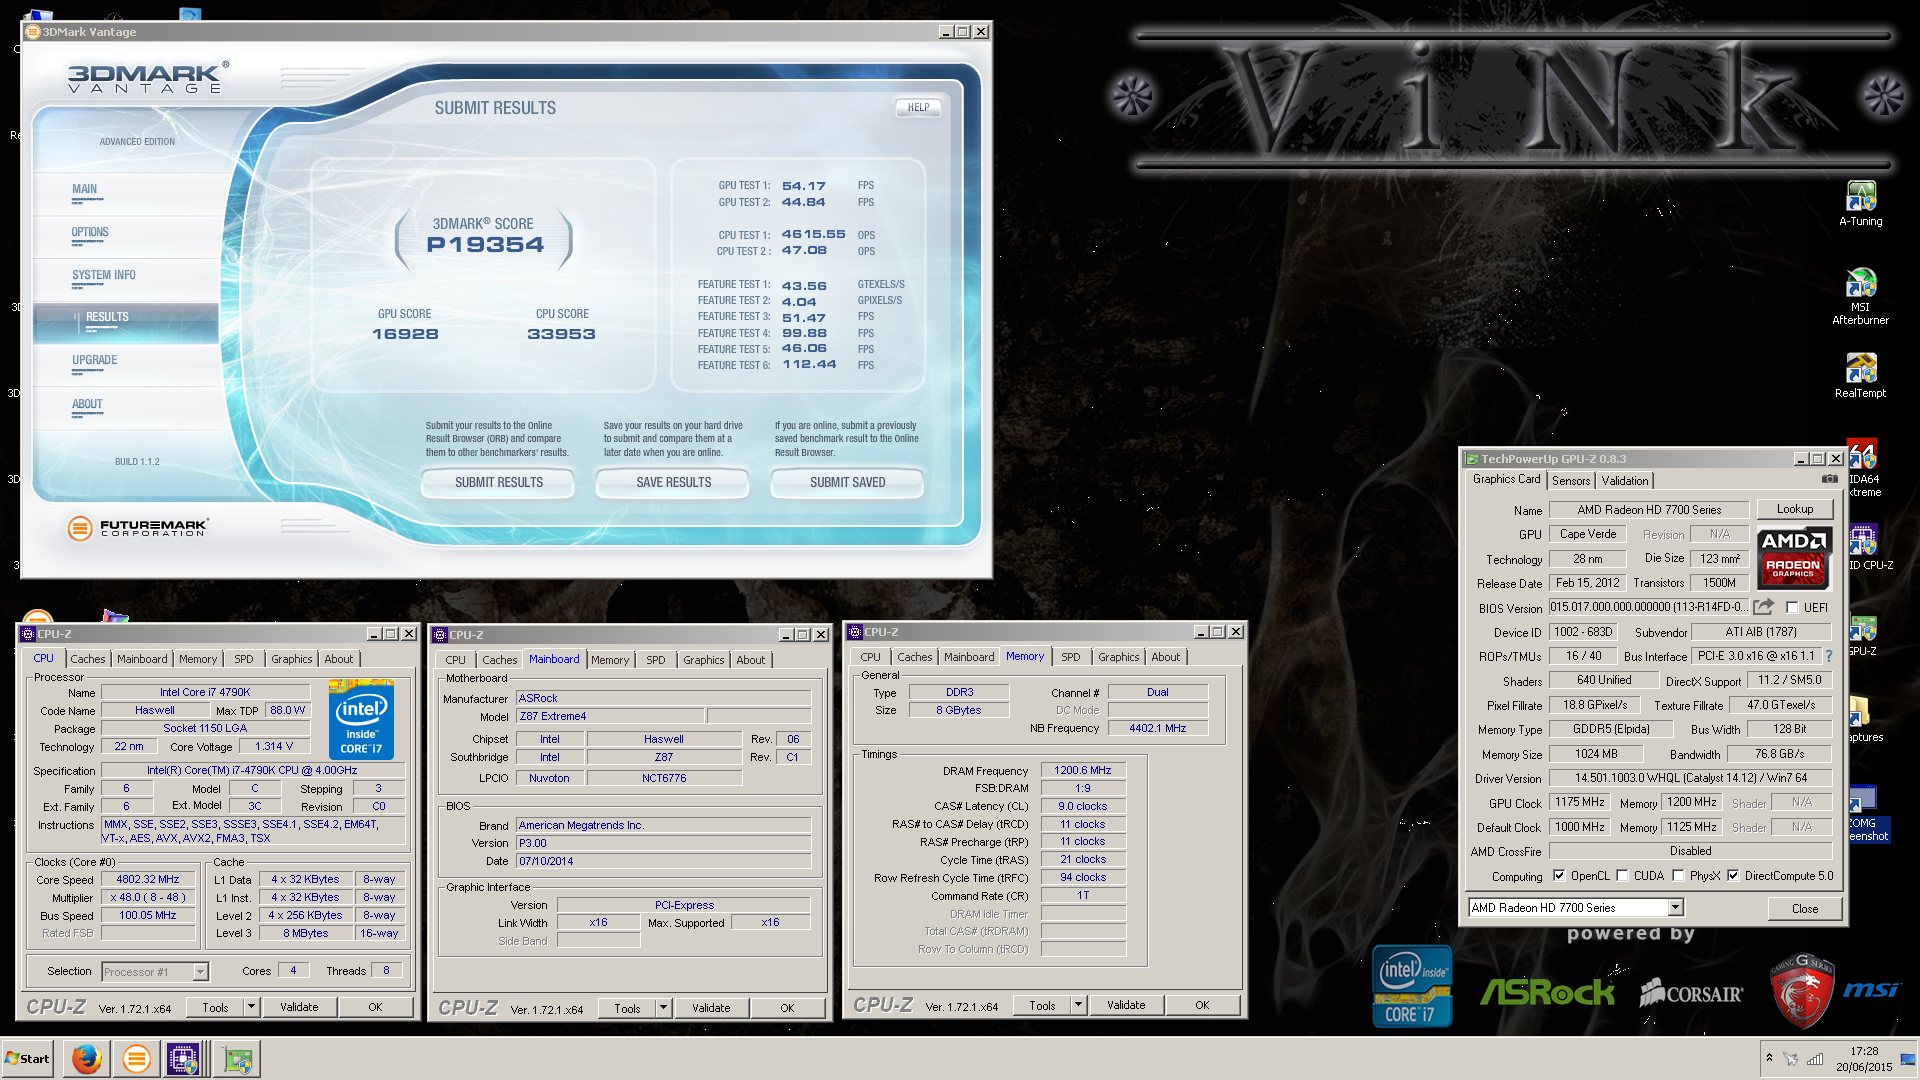Toggle the UEFI checkbox in GPU-Z
This screenshot has width=1920, height=1080.
click(1792, 607)
